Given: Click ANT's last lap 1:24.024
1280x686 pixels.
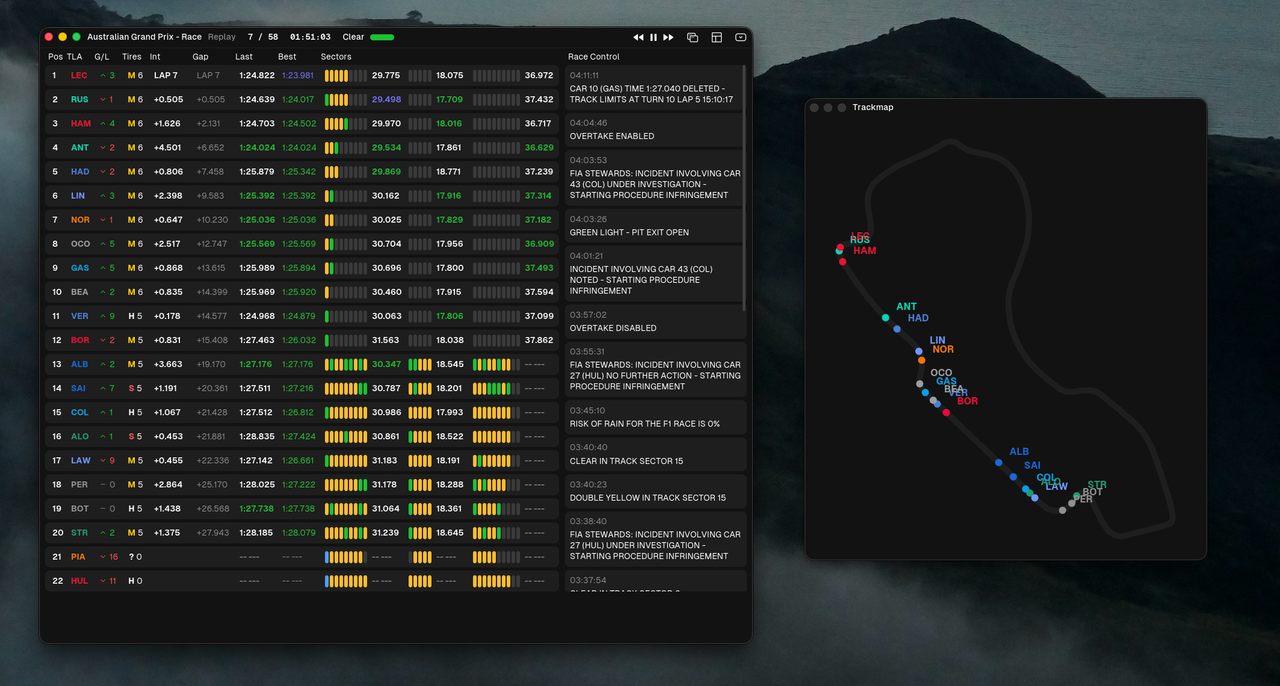Looking at the screenshot, I should click(257, 147).
